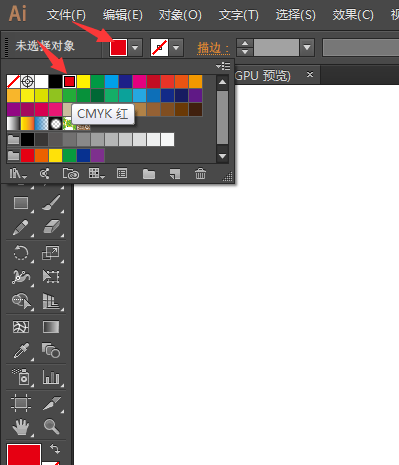Select purple swatch in brights group

[97, 156]
